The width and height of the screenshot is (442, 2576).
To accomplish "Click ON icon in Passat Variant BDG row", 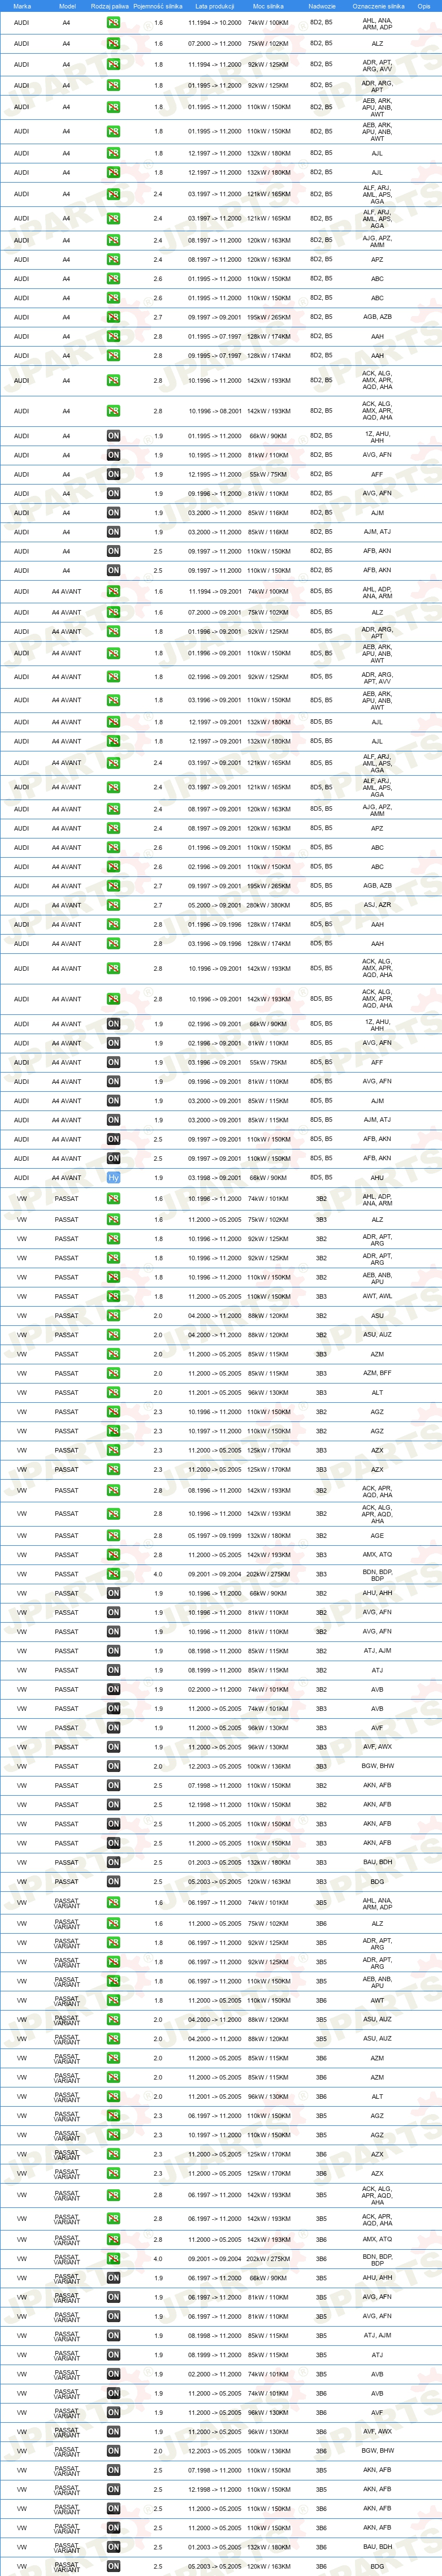I will pyautogui.click(x=113, y=2566).
